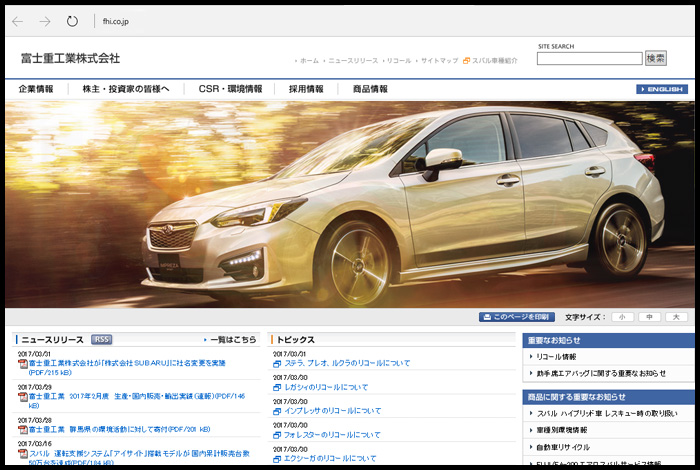Image resolution: width=700 pixels, height=470 pixels.
Task: Select the 2017/03/31 date above the 社名変更 news release
Action: coord(34,354)
